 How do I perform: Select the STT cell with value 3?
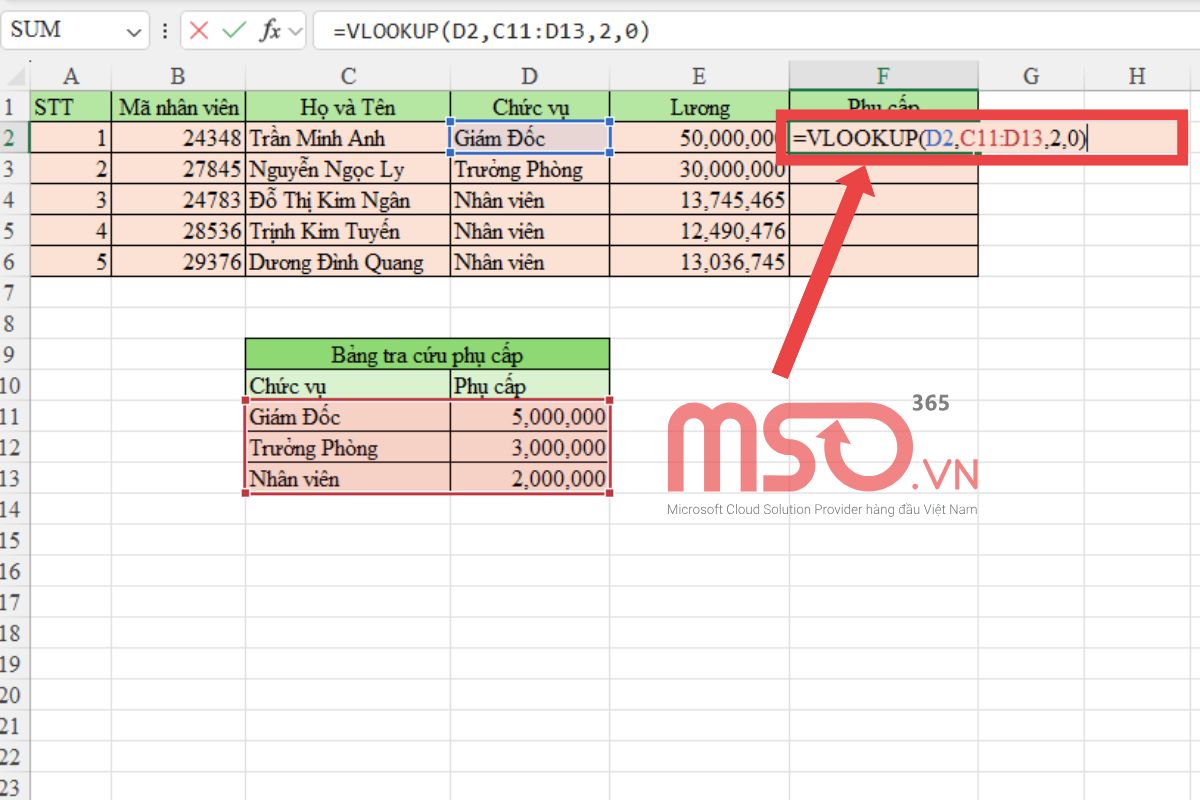(x=70, y=200)
